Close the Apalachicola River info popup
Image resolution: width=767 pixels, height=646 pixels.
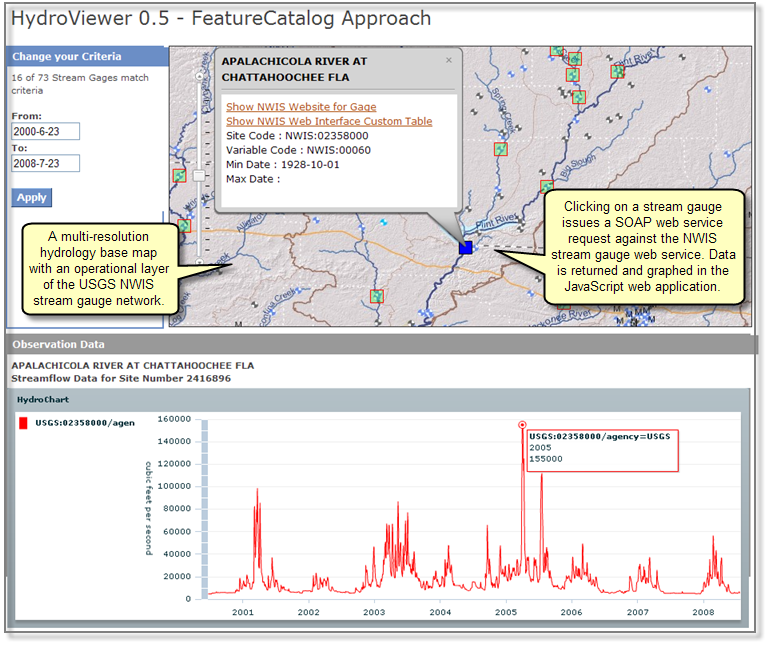pos(449,60)
